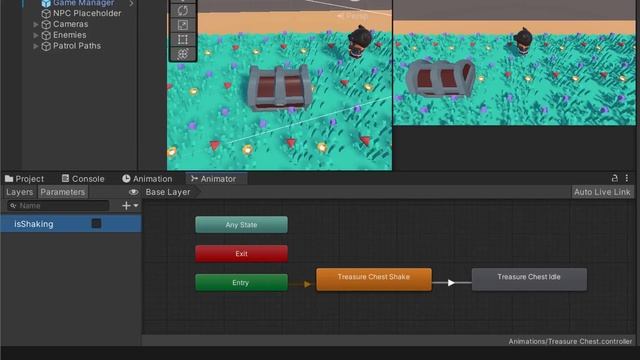Select the combined Transform tool
Screen dimensions: 640x360
pyautogui.click(x=182, y=54)
